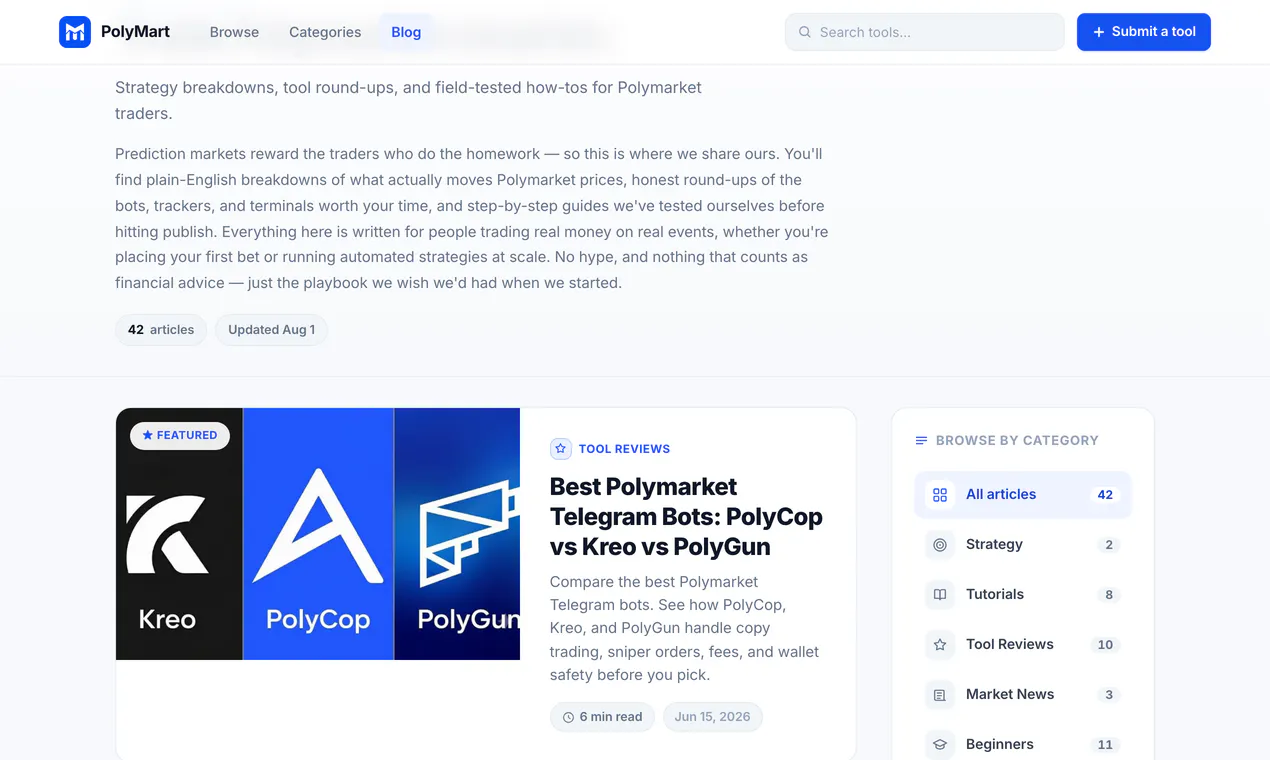Open the Categories nav item
The image size is (1270, 760).
[325, 32]
